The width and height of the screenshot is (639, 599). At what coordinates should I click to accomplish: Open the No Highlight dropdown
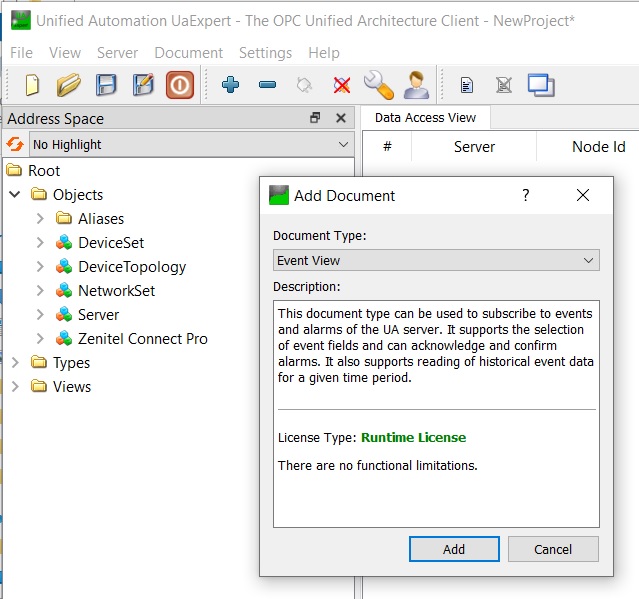190,144
